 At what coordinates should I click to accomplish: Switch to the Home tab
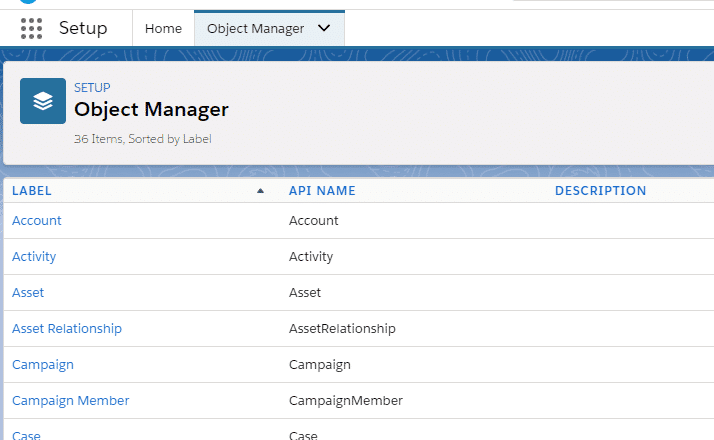(163, 28)
